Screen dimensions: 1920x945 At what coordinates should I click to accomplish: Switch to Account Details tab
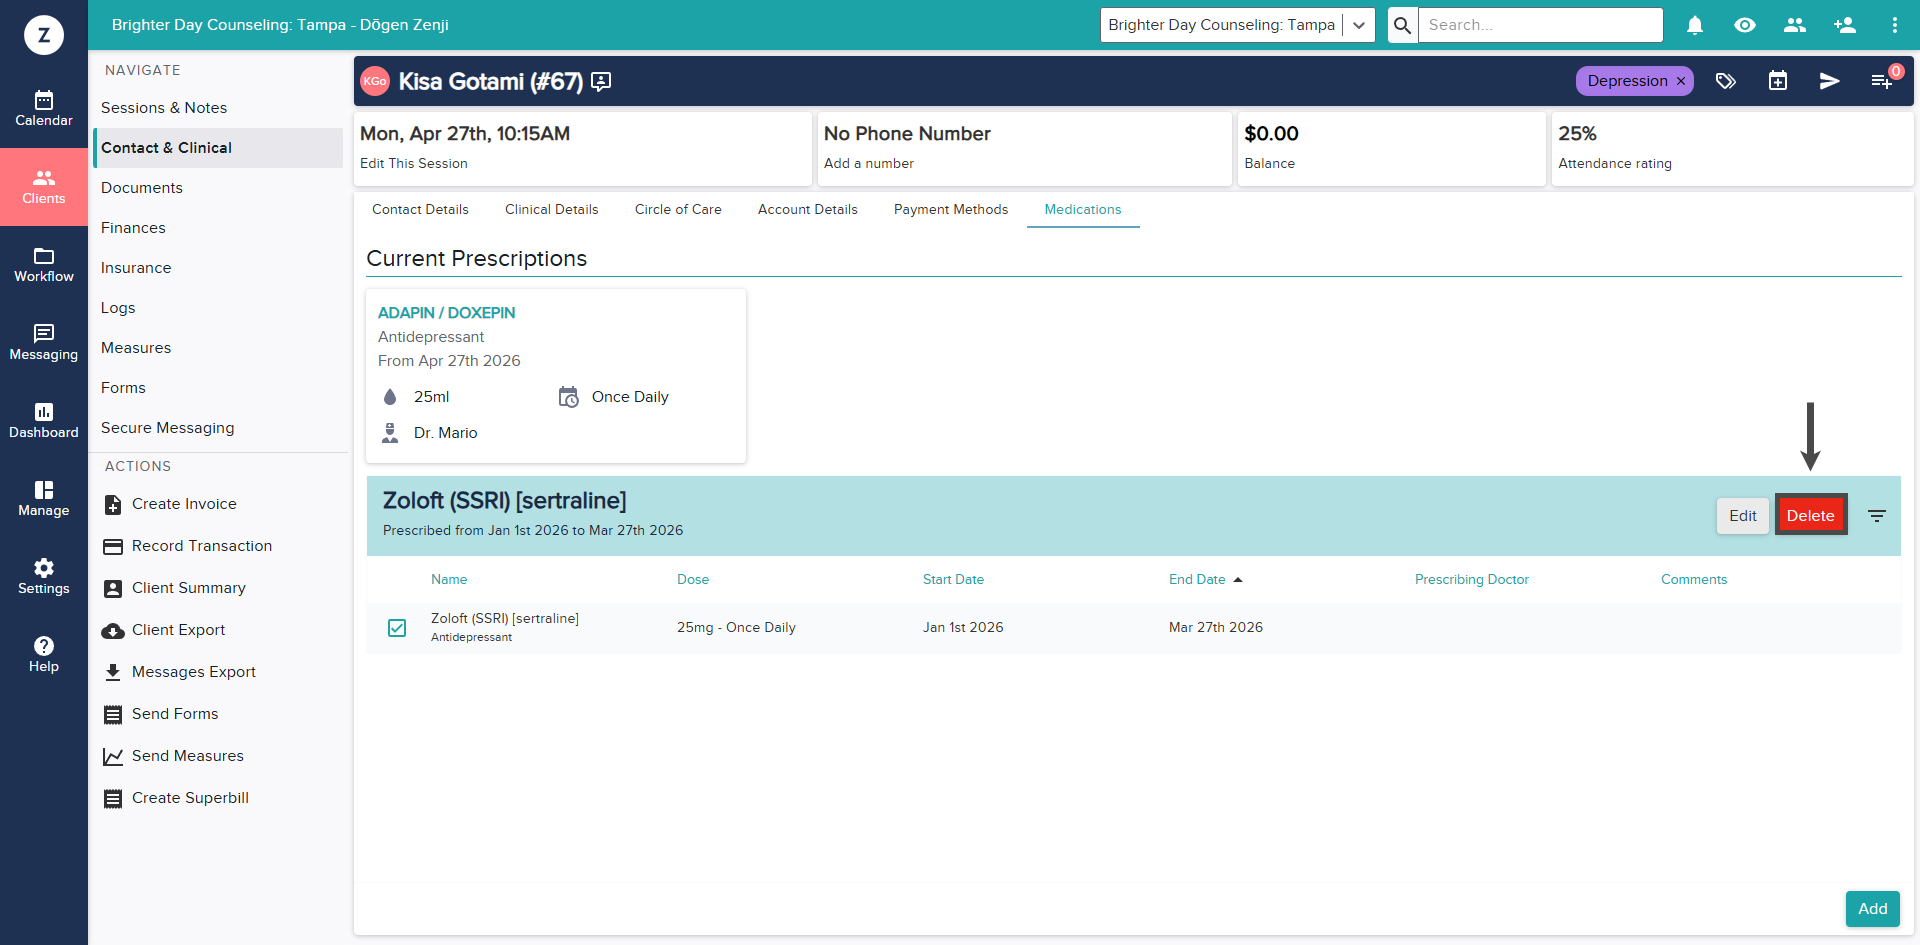point(808,210)
